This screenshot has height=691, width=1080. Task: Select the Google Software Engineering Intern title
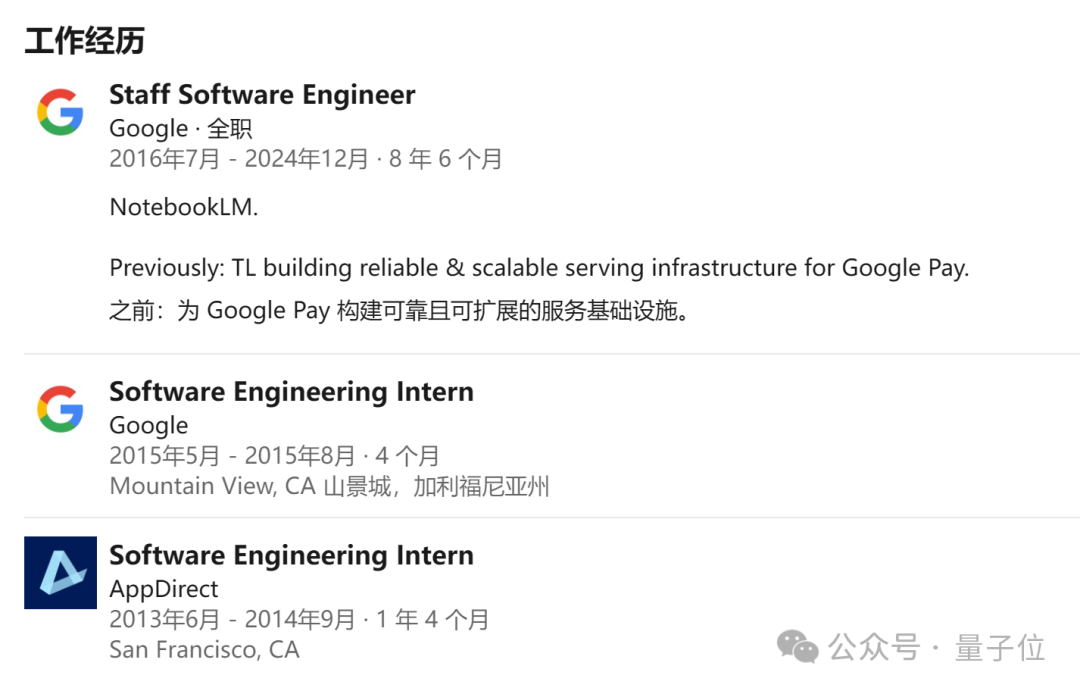291,392
